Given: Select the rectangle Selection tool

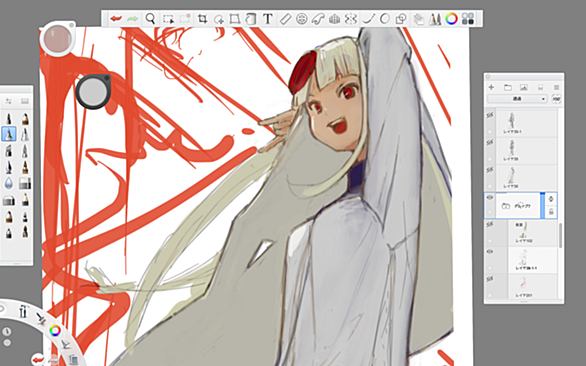Looking at the screenshot, I should [169, 19].
